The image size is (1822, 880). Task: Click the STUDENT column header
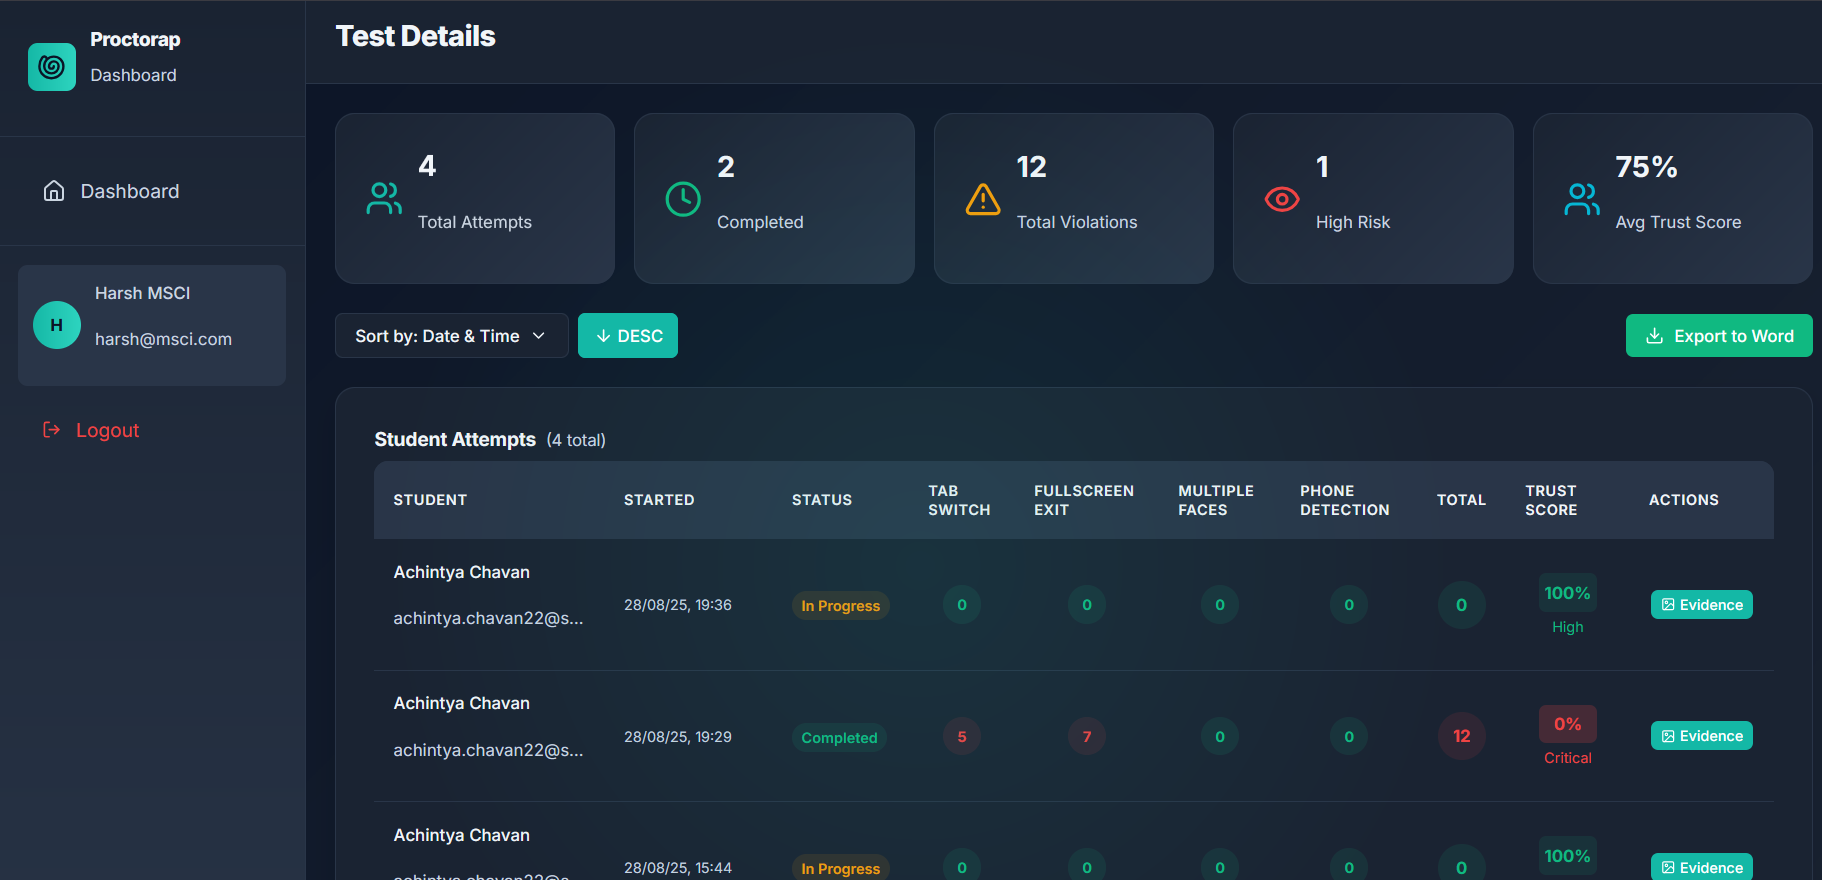(430, 500)
